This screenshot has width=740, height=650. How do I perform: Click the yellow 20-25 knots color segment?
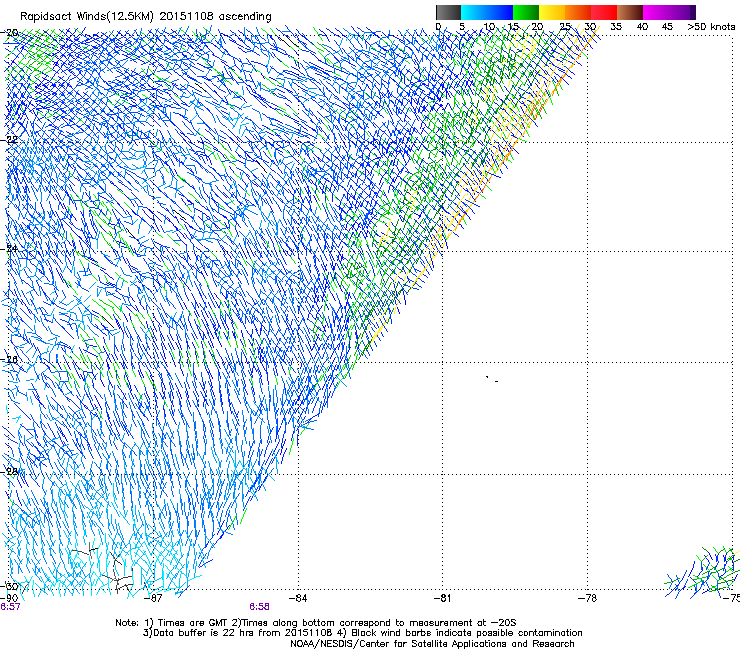click(552, 12)
